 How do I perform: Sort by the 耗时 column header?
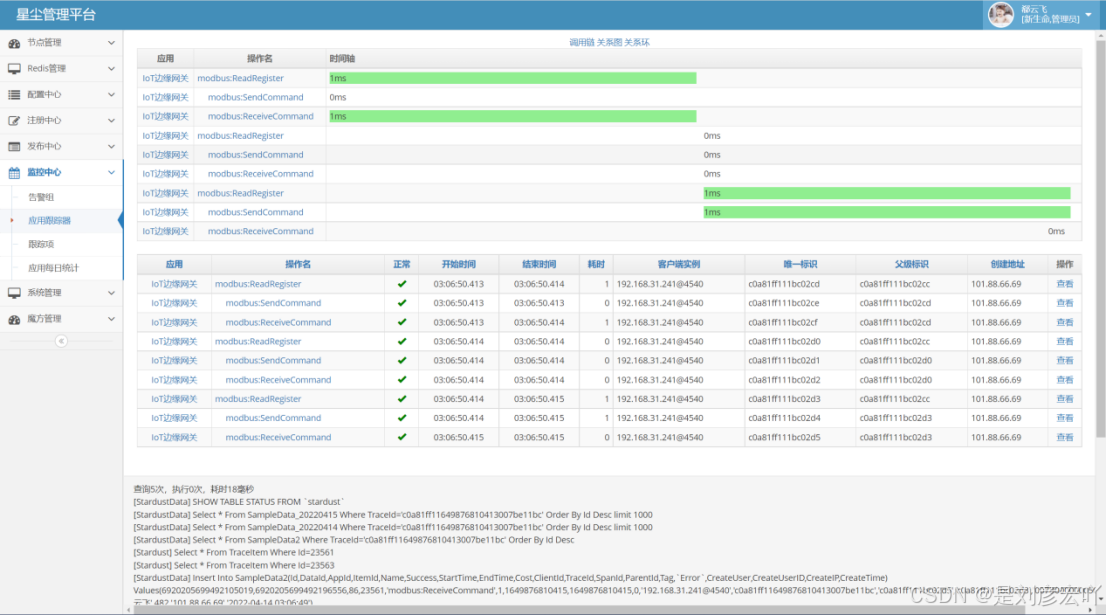[596, 264]
